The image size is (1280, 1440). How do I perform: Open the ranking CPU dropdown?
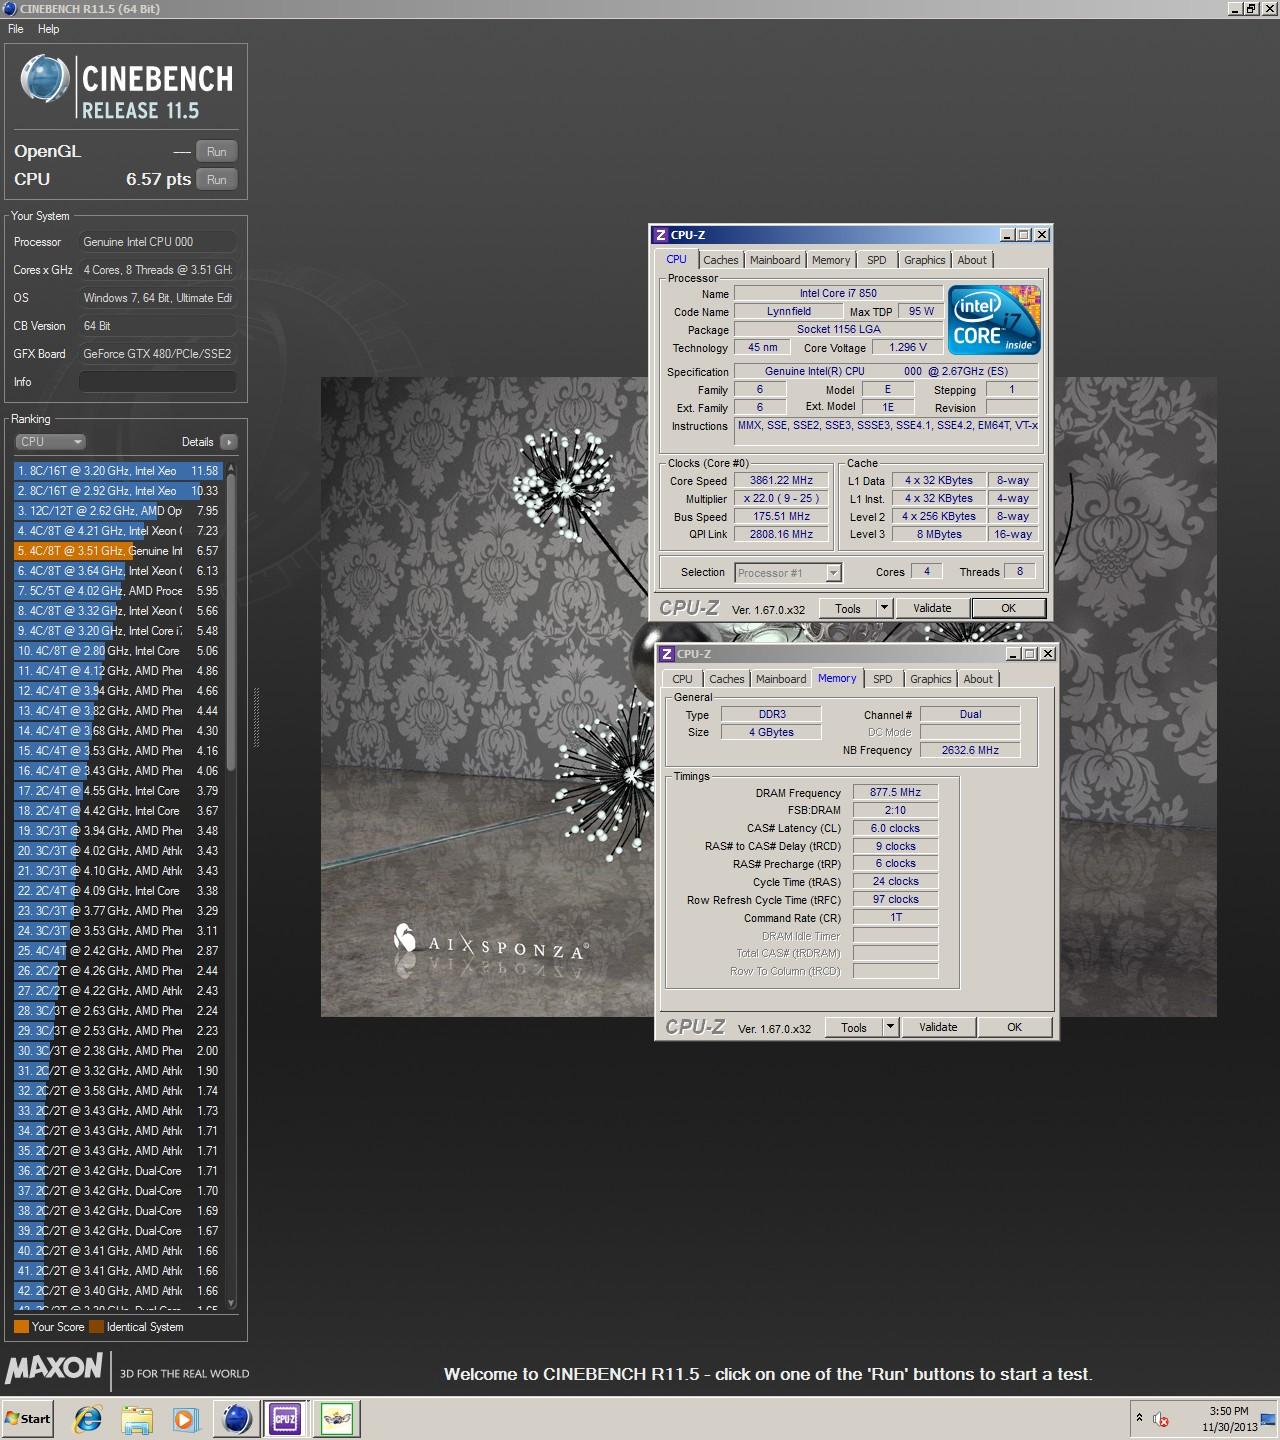[x=50, y=442]
